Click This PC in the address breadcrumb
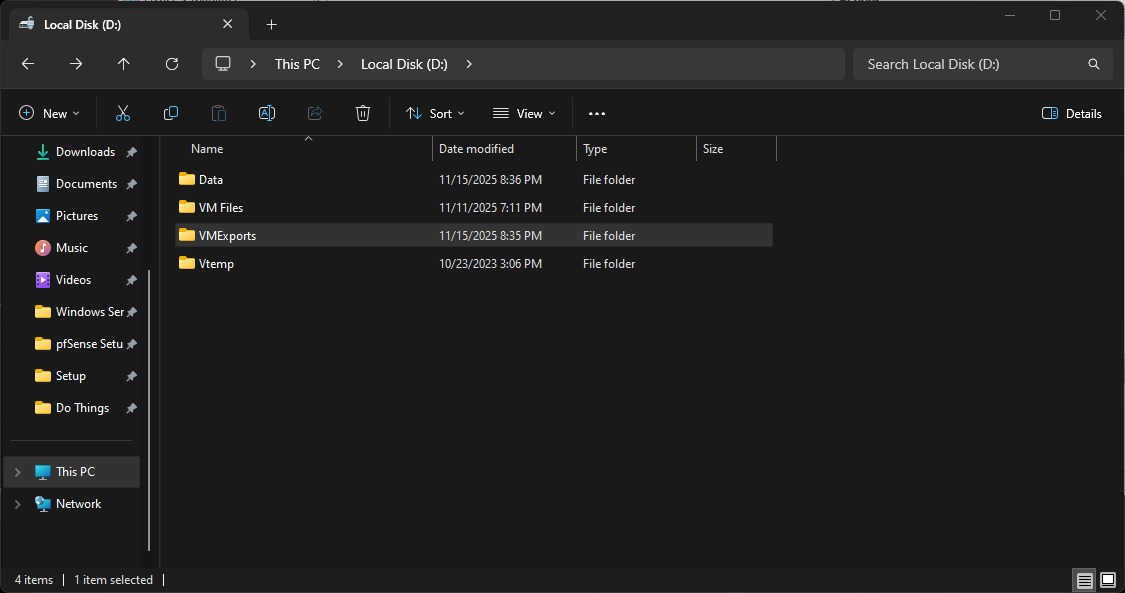This screenshot has width=1125, height=593. [x=297, y=64]
